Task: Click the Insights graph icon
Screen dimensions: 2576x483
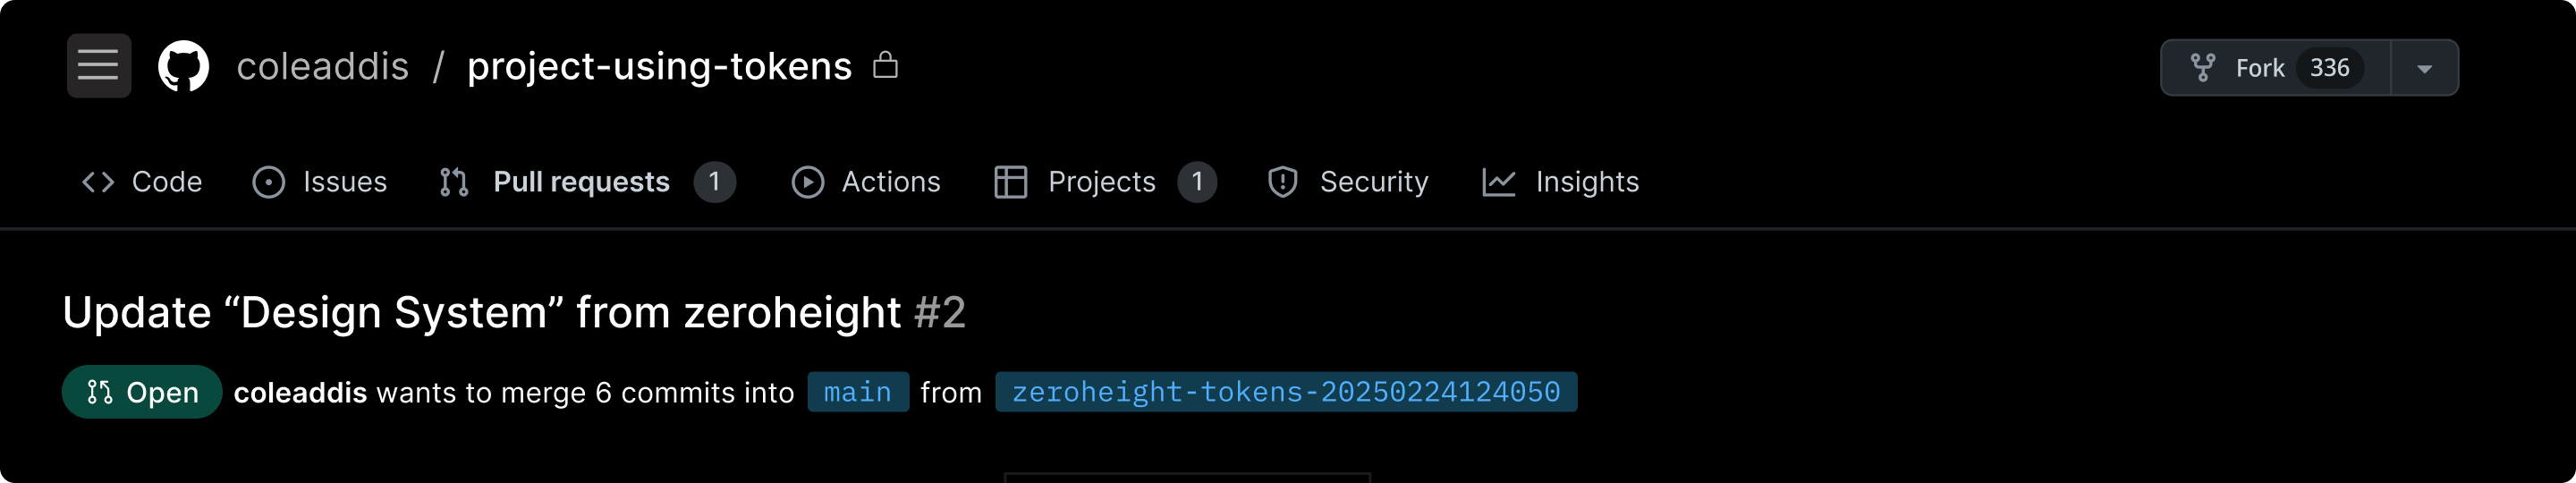Action: [x=1498, y=182]
